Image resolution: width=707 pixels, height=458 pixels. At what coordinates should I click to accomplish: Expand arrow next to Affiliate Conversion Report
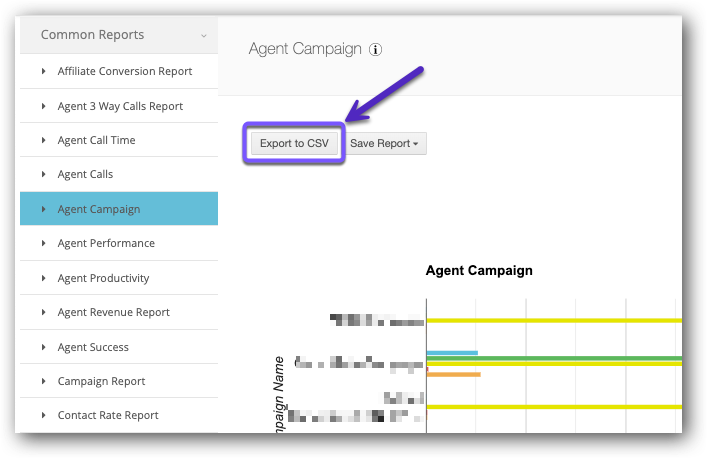43,71
